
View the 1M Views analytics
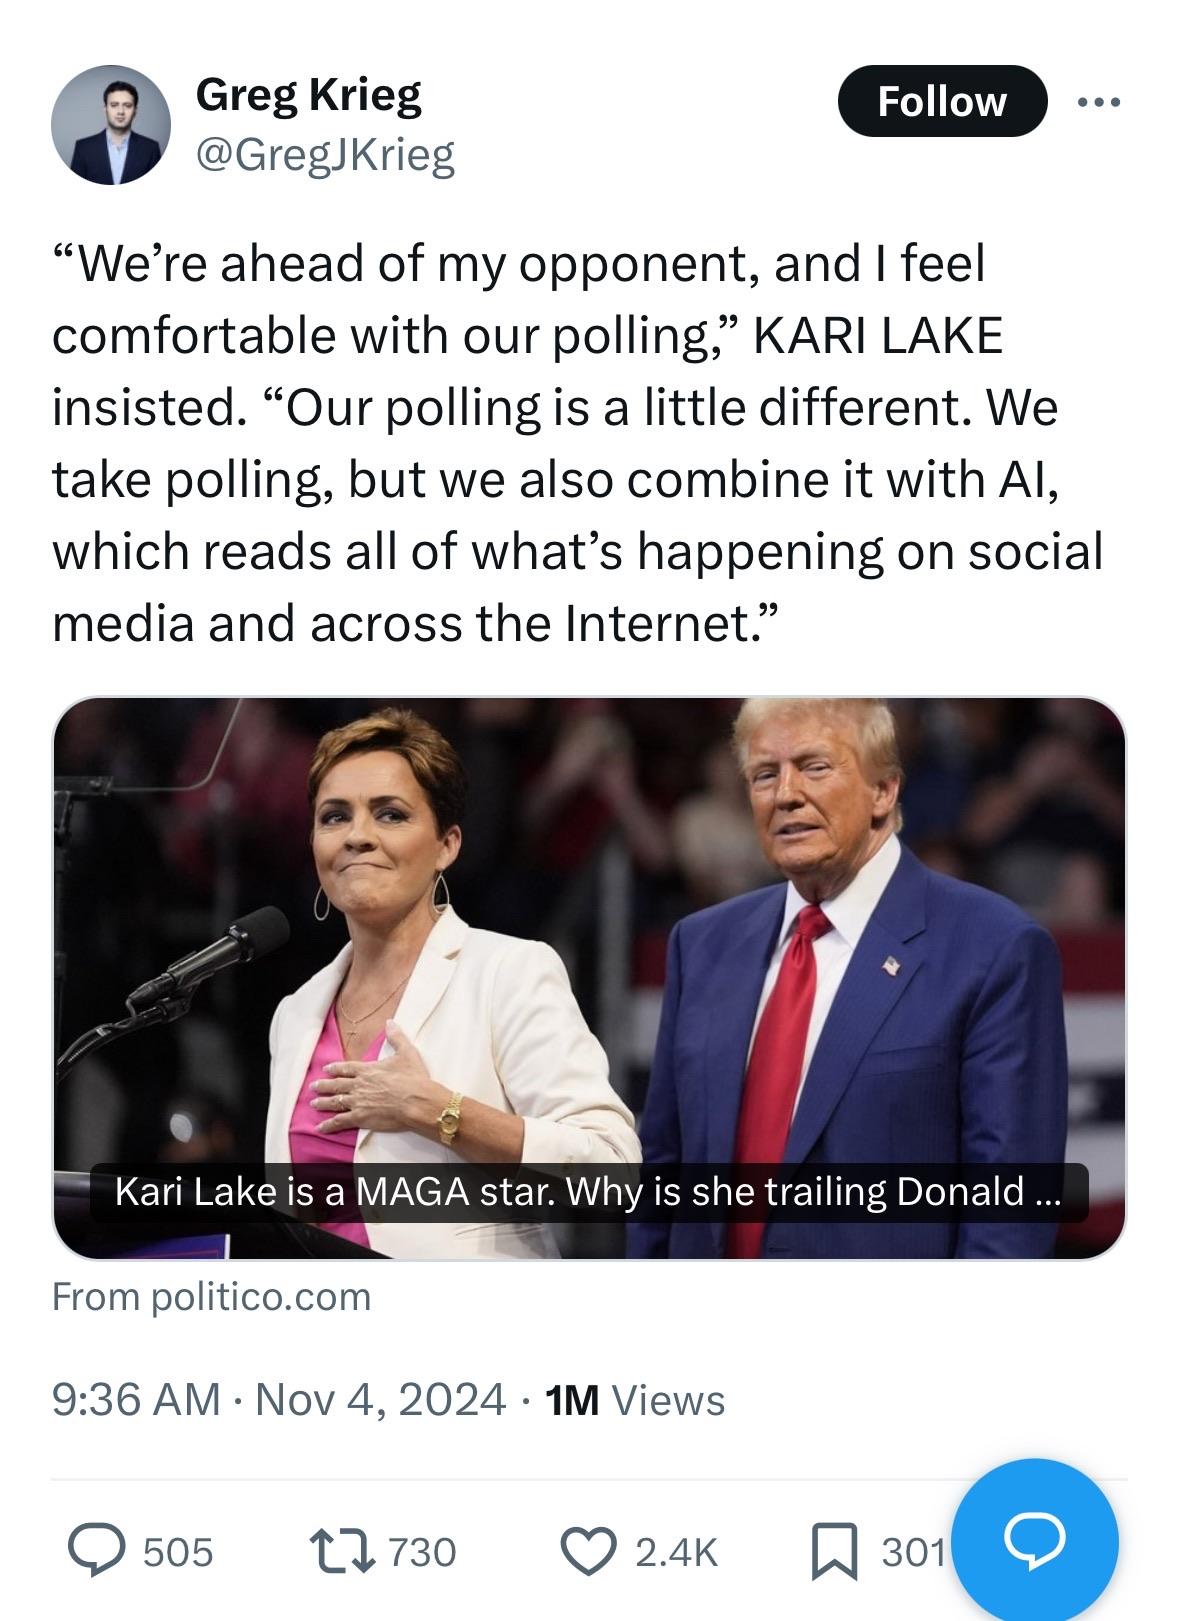pyautogui.click(x=635, y=1400)
